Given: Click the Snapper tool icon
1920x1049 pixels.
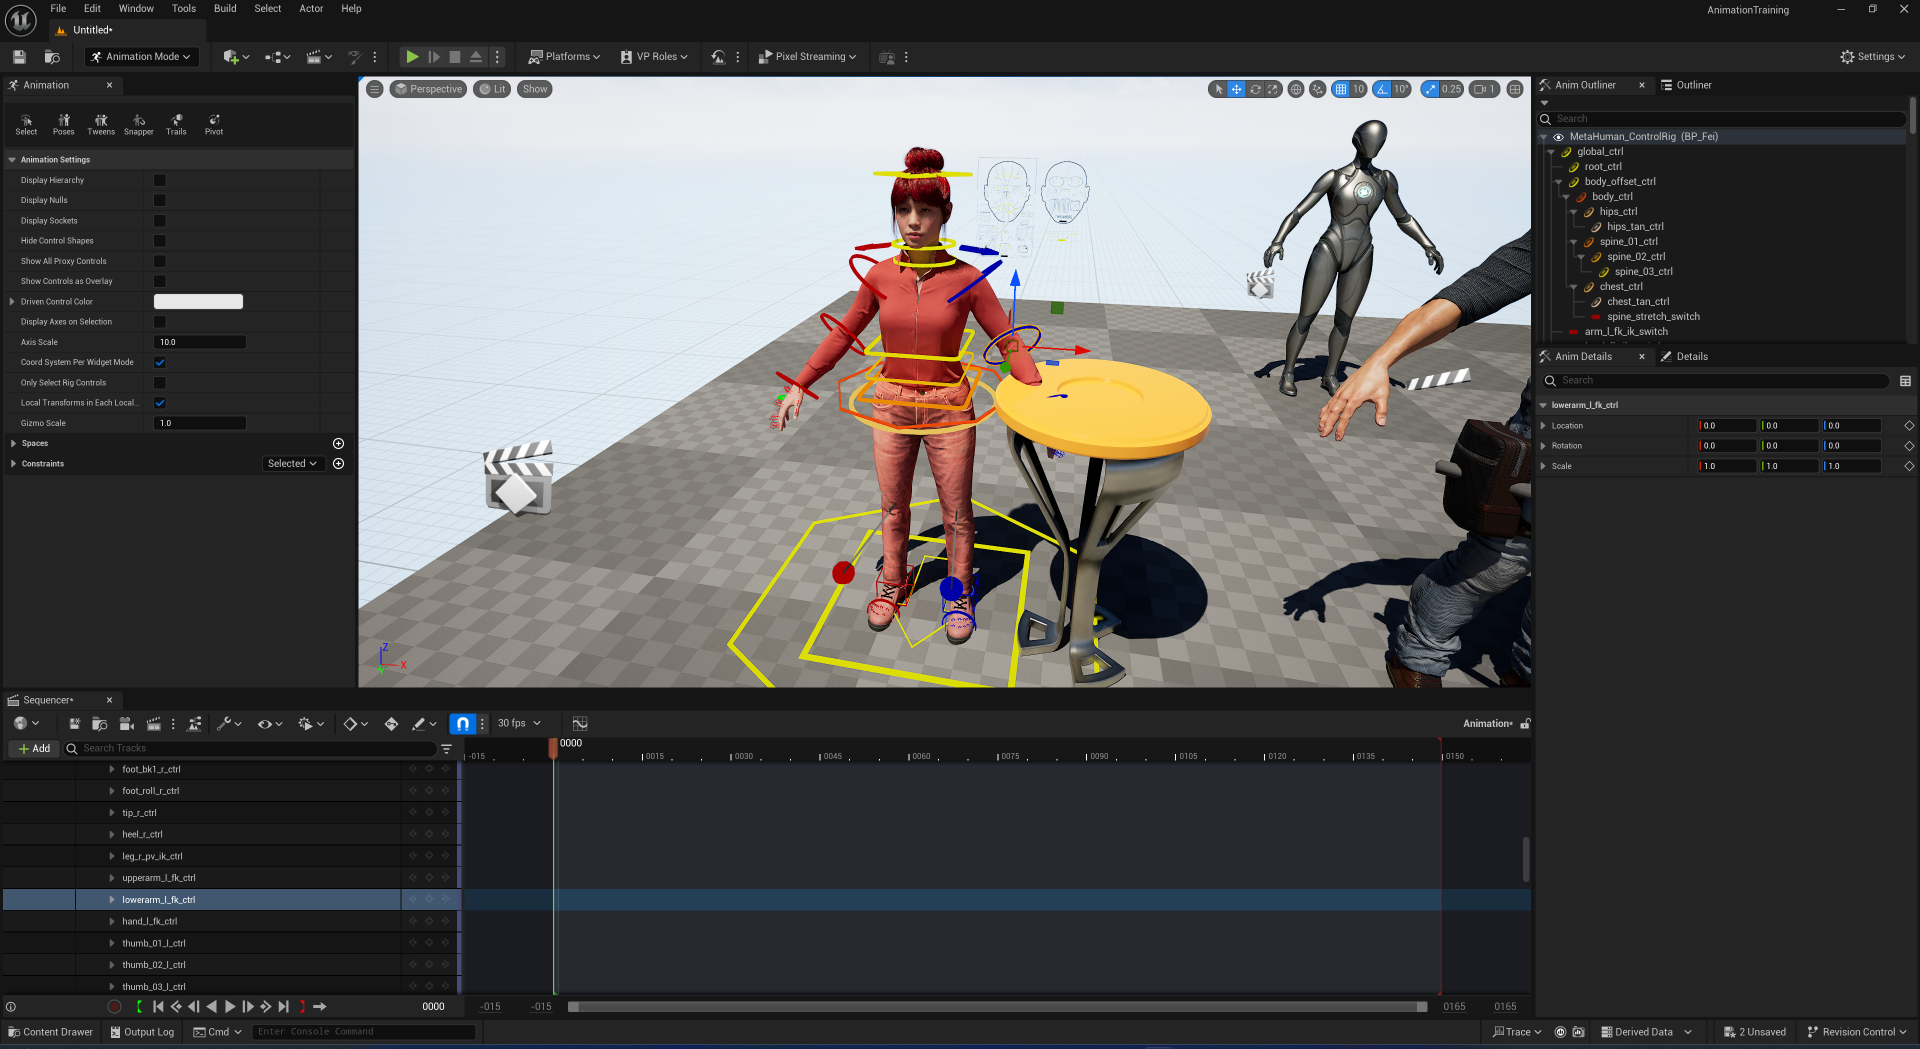Looking at the screenshot, I should click(139, 124).
